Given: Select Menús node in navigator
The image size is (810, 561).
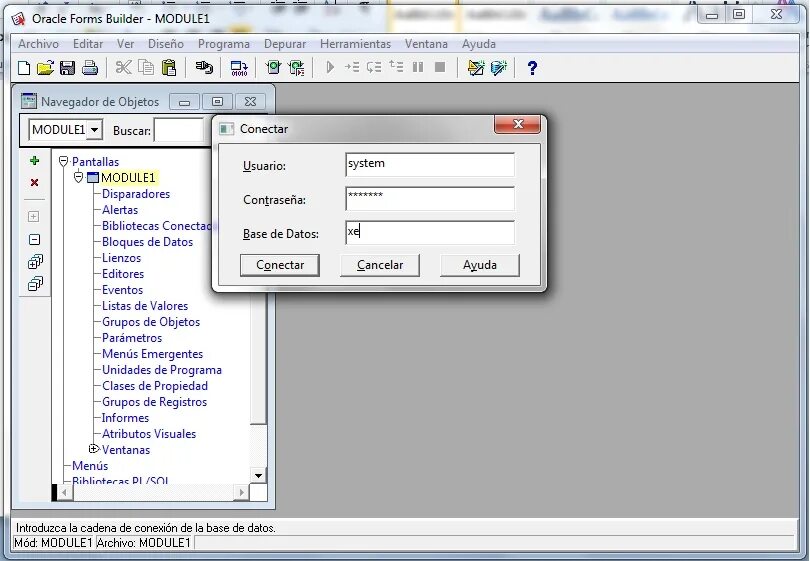Looking at the screenshot, I should [x=90, y=466].
